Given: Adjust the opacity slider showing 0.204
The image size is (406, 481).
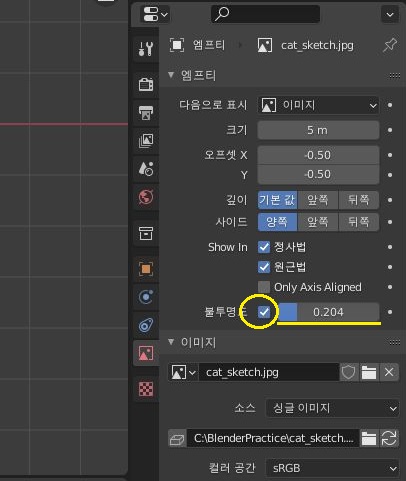Looking at the screenshot, I should coord(329,312).
